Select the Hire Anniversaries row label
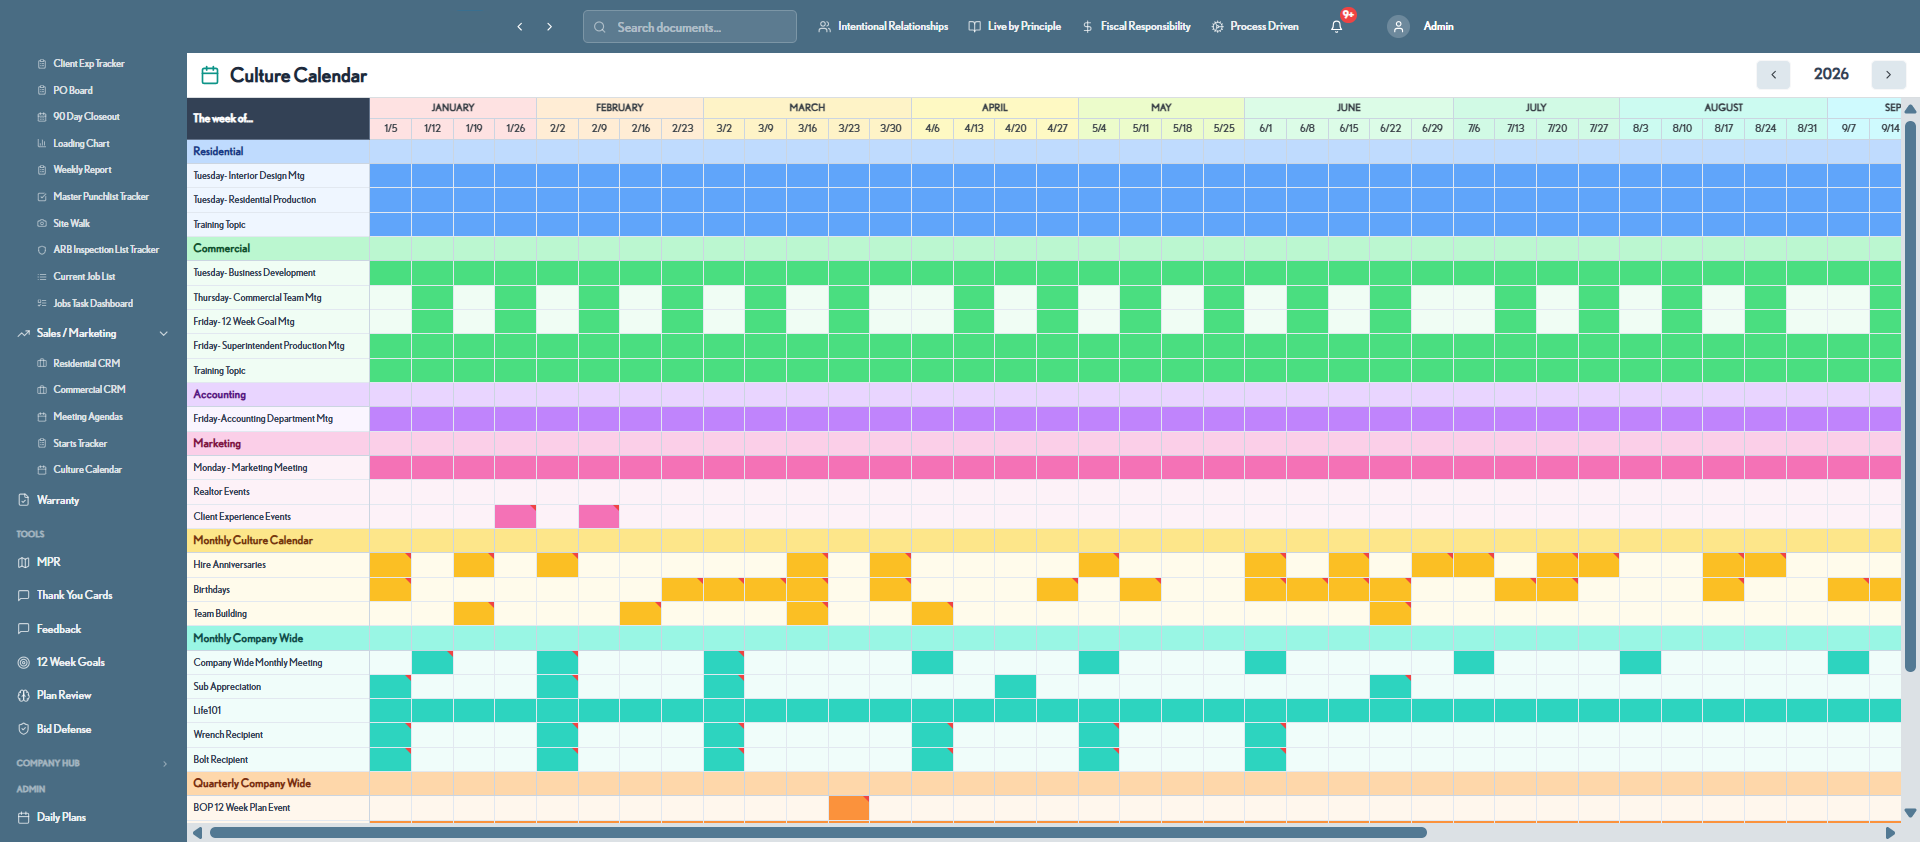The image size is (1920, 842). click(x=229, y=565)
